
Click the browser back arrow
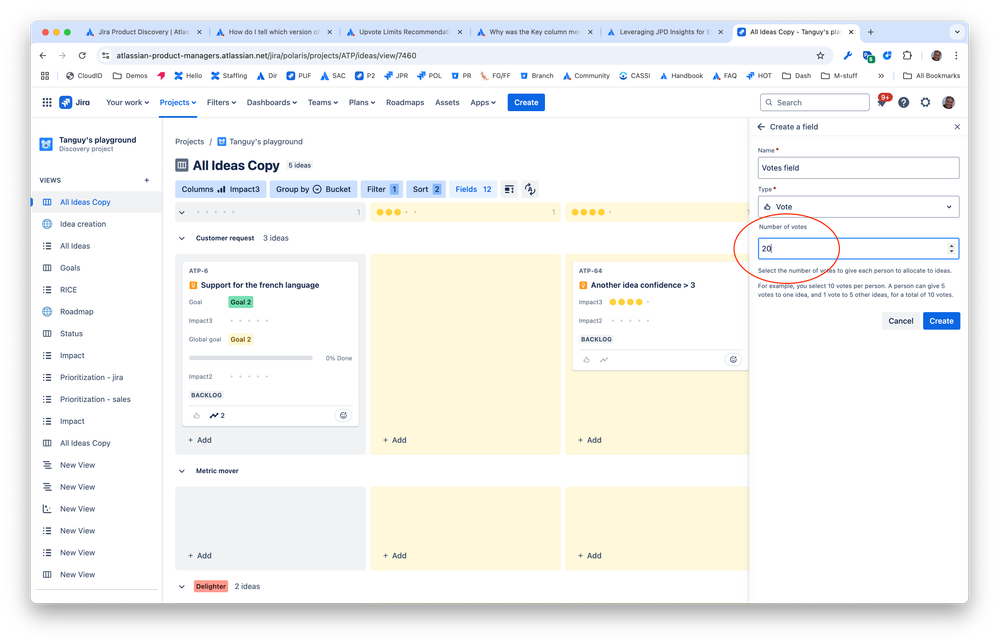pyautogui.click(x=43, y=55)
